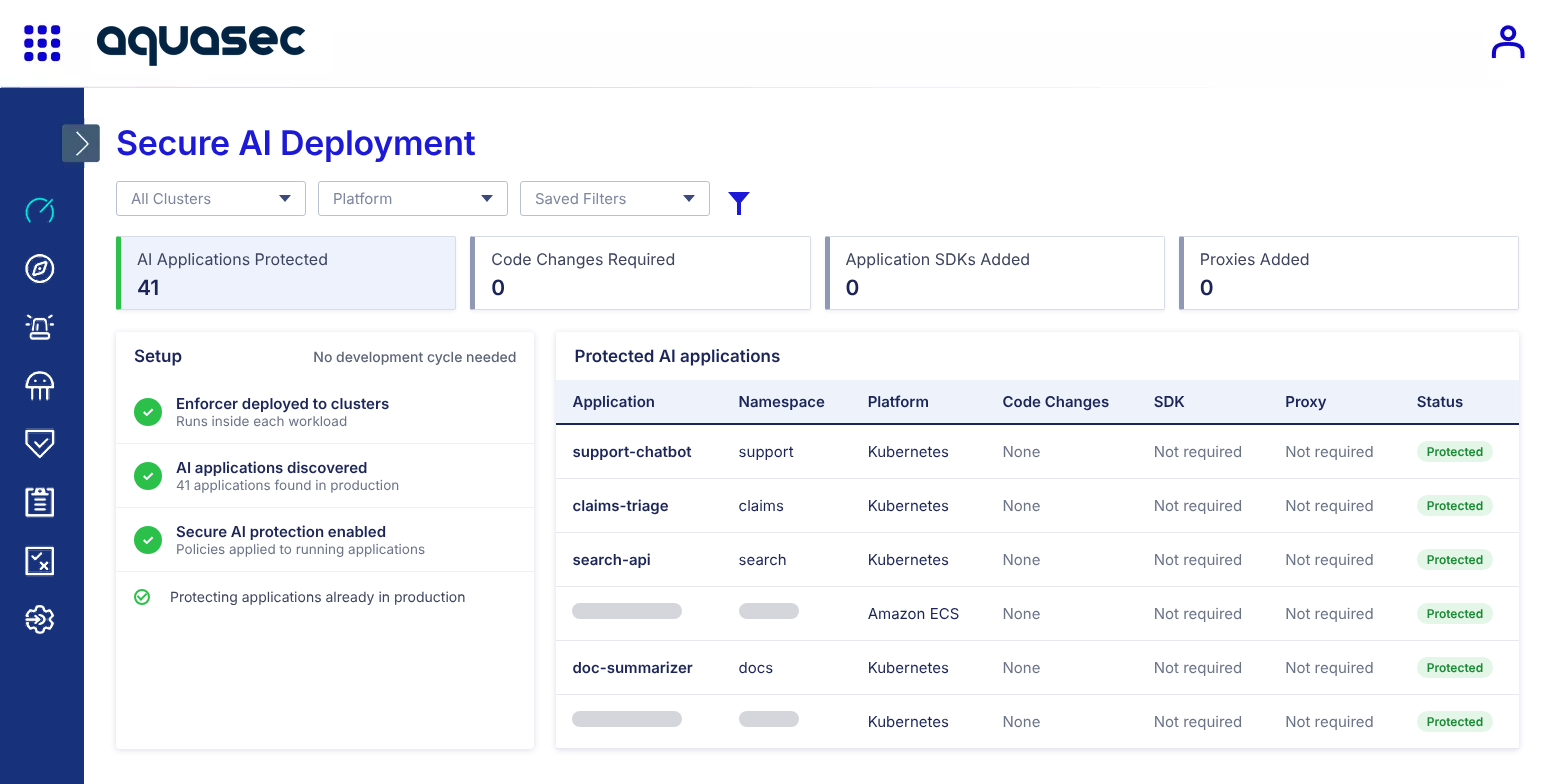The height and width of the screenshot is (784, 1551).
Task: Click green check beside Secure AI protection enabled
Action: point(148,540)
